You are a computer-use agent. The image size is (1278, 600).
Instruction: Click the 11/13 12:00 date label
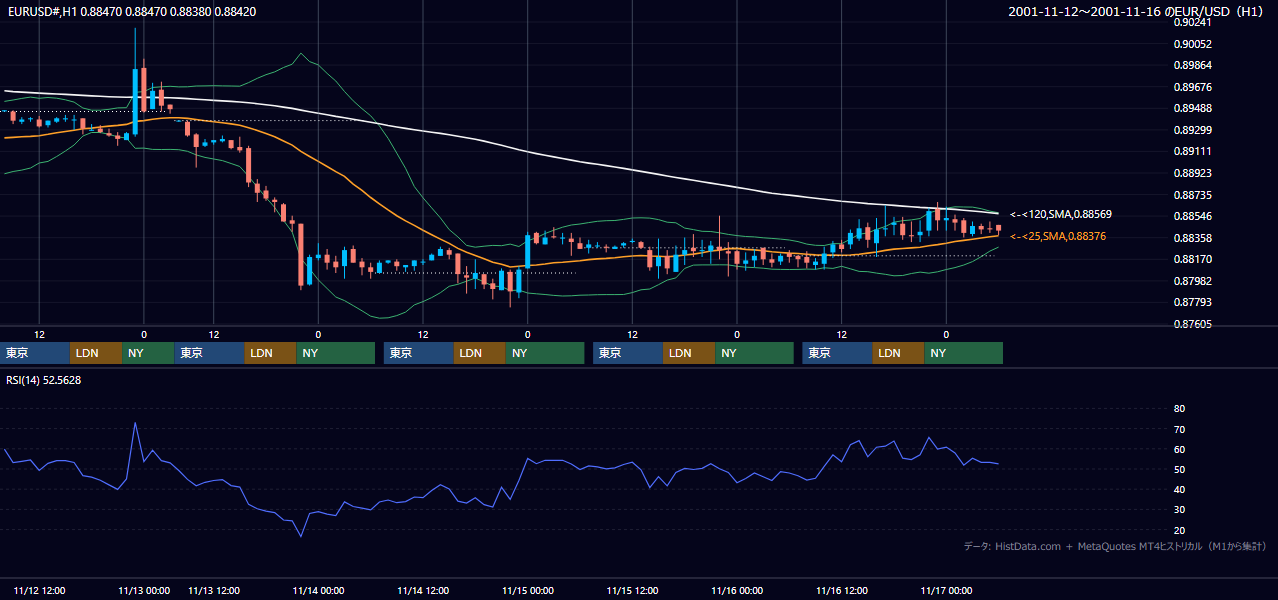(214, 590)
